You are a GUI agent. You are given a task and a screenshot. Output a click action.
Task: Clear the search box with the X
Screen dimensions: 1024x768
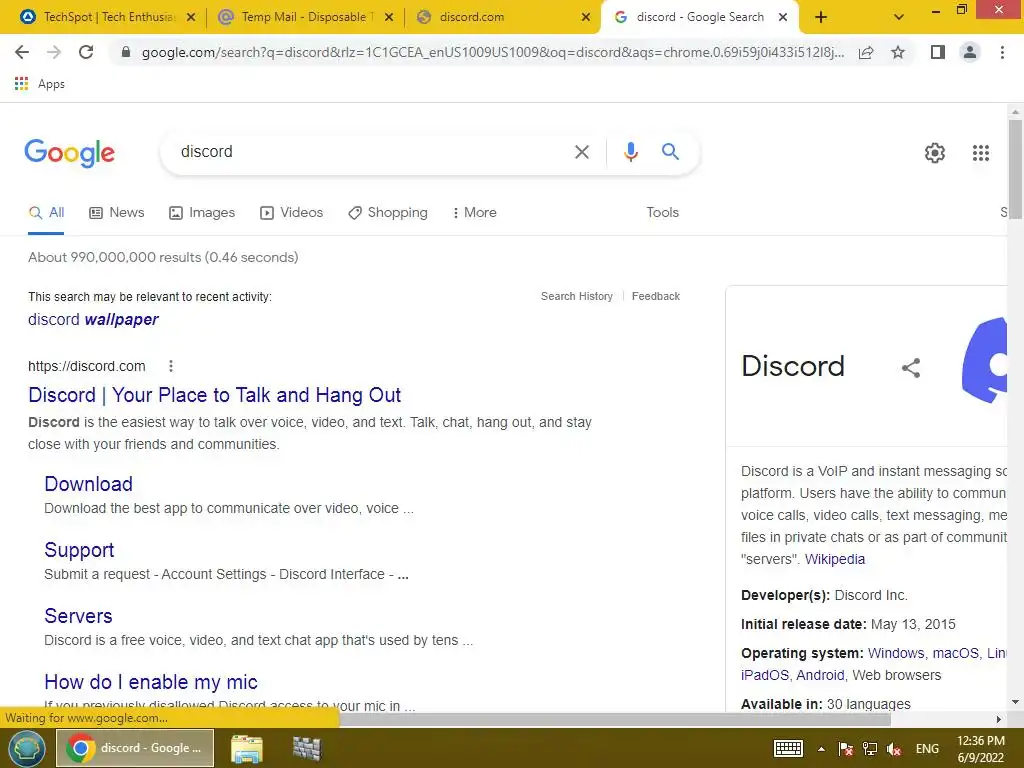581,152
